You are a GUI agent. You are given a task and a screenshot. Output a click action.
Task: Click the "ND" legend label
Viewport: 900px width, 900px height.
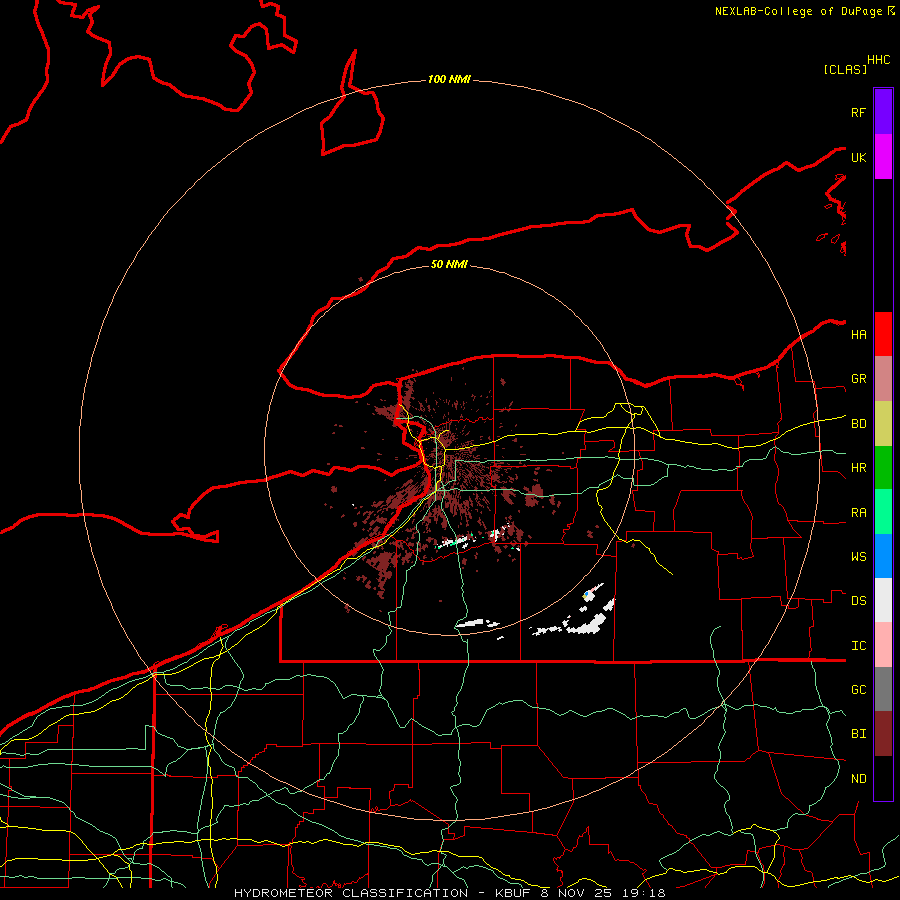858,779
